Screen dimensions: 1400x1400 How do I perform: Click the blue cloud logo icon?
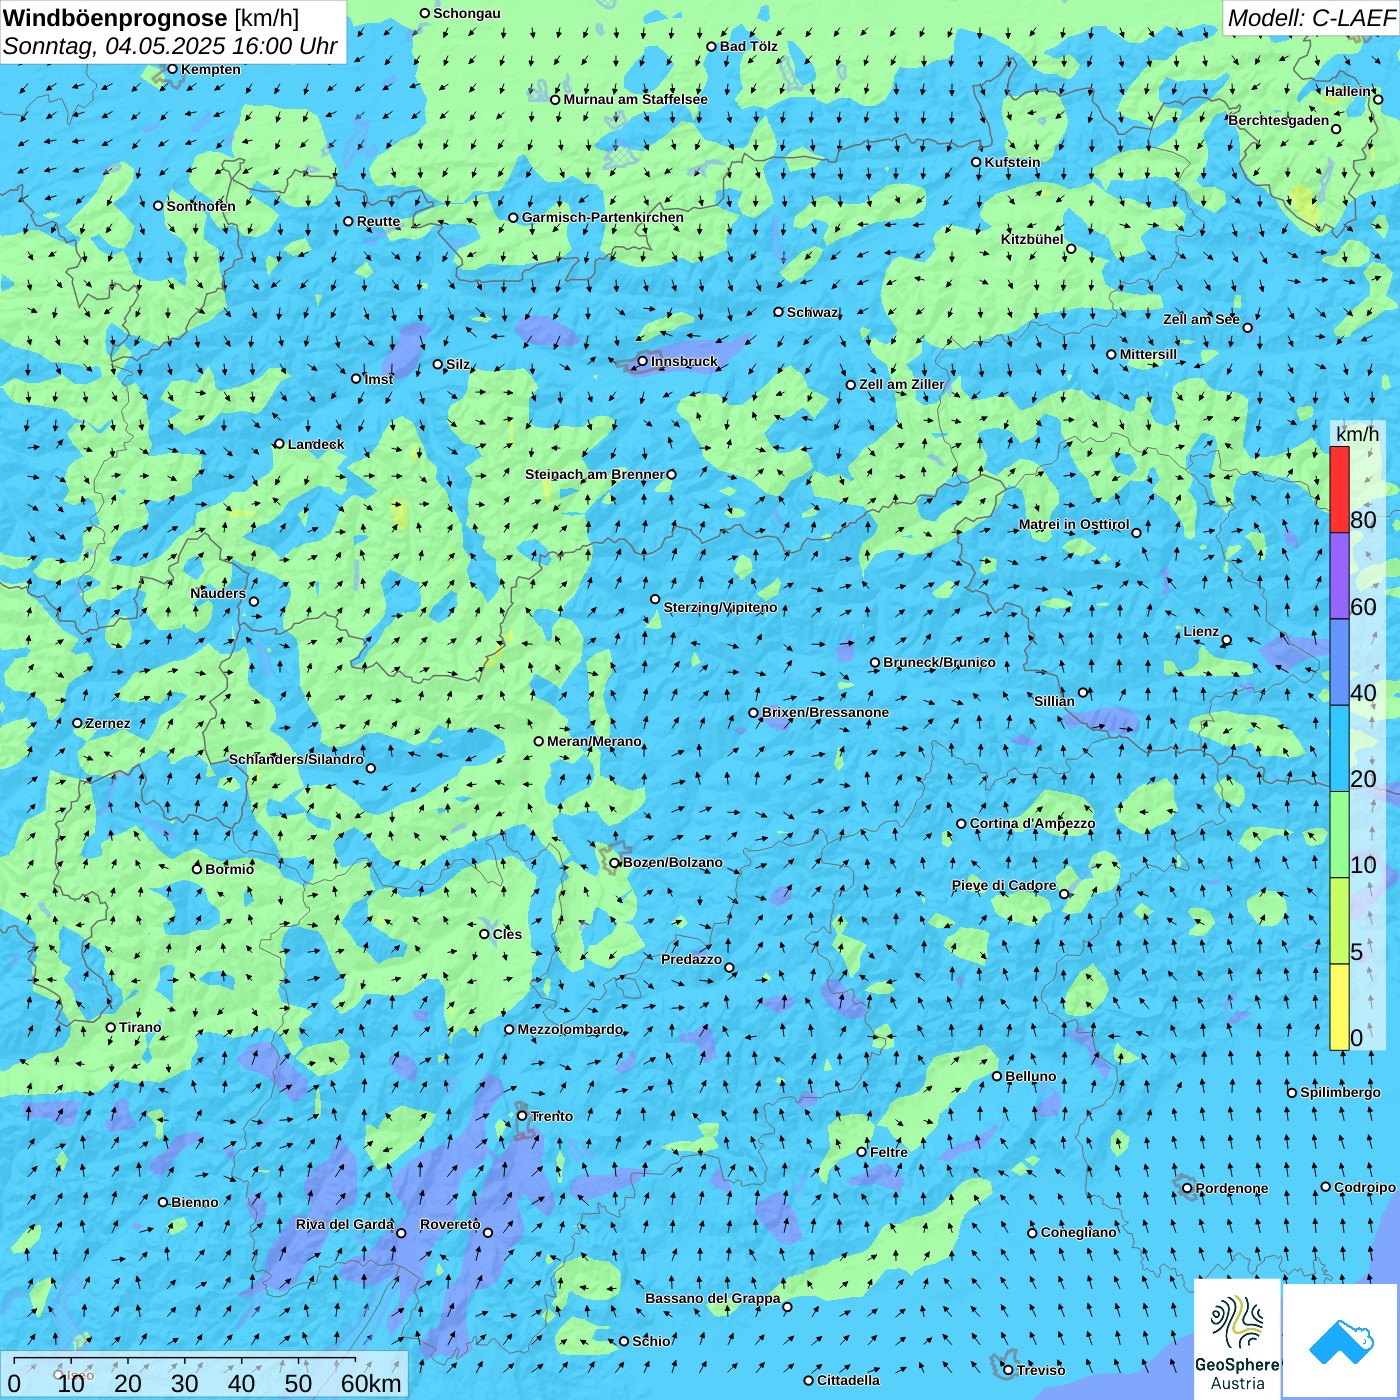[1341, 1341]
